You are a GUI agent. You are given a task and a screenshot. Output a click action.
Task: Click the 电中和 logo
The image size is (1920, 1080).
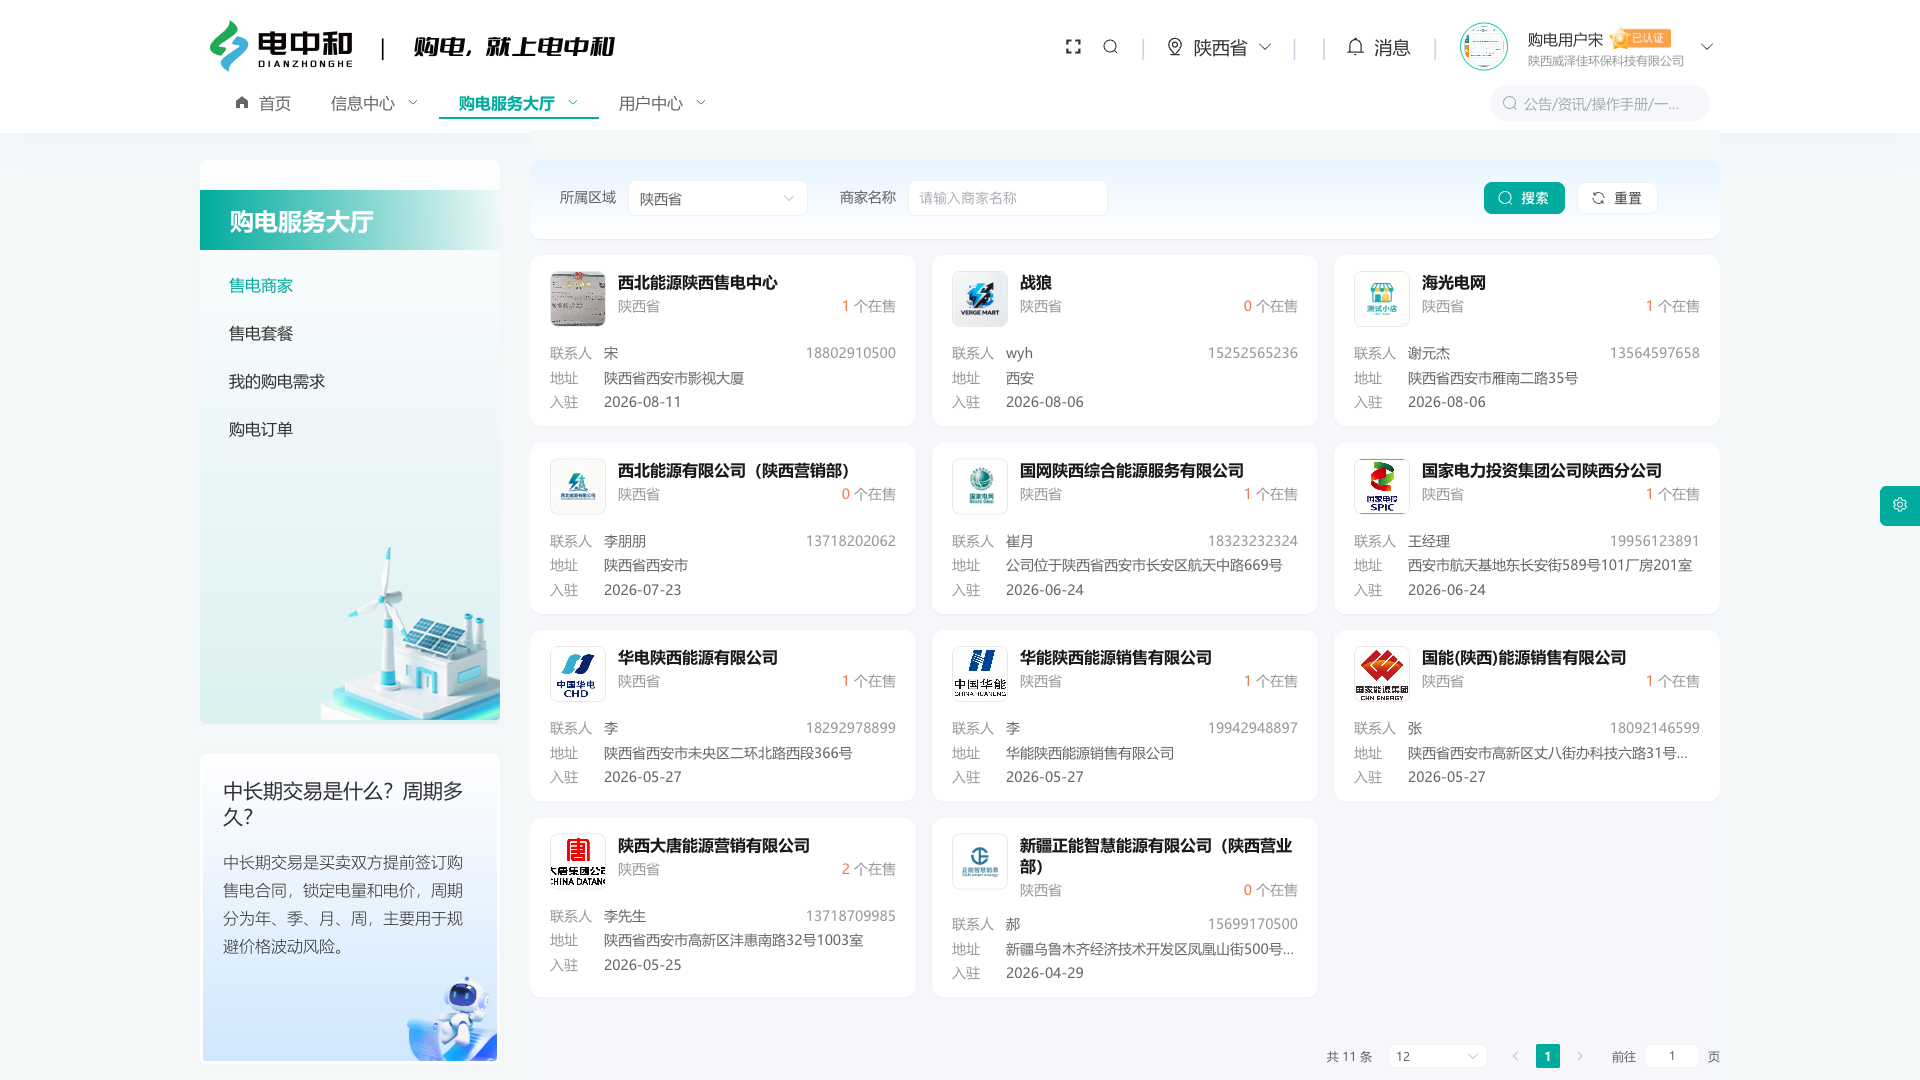point(281,46)
